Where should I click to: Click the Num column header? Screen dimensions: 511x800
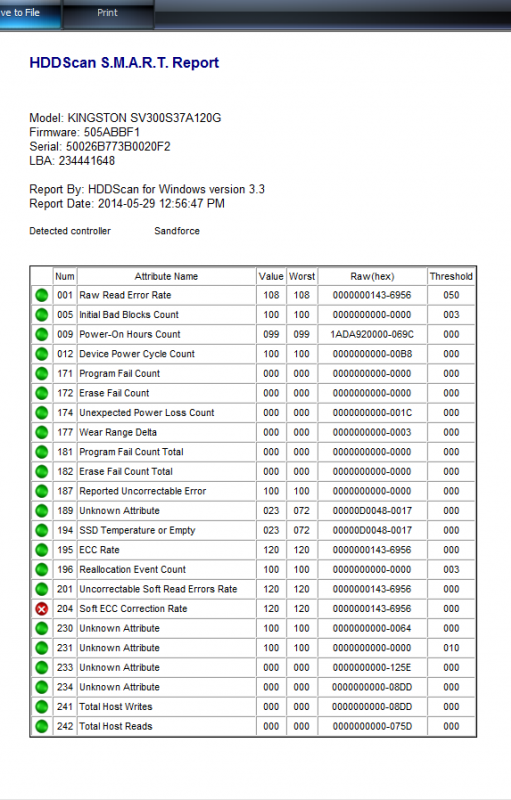(65, 276)
